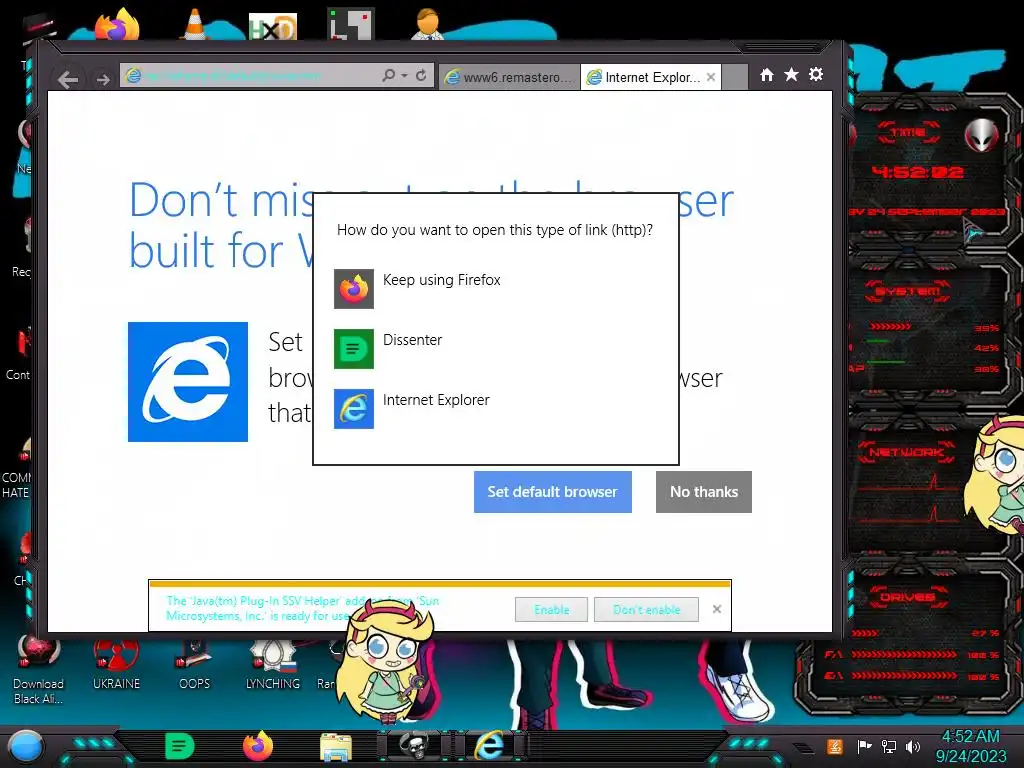Image resolution: width=1024 pixels, height=768 pixels.
Task: Close the Internet Explor... tab
Action: click(711, 77)
